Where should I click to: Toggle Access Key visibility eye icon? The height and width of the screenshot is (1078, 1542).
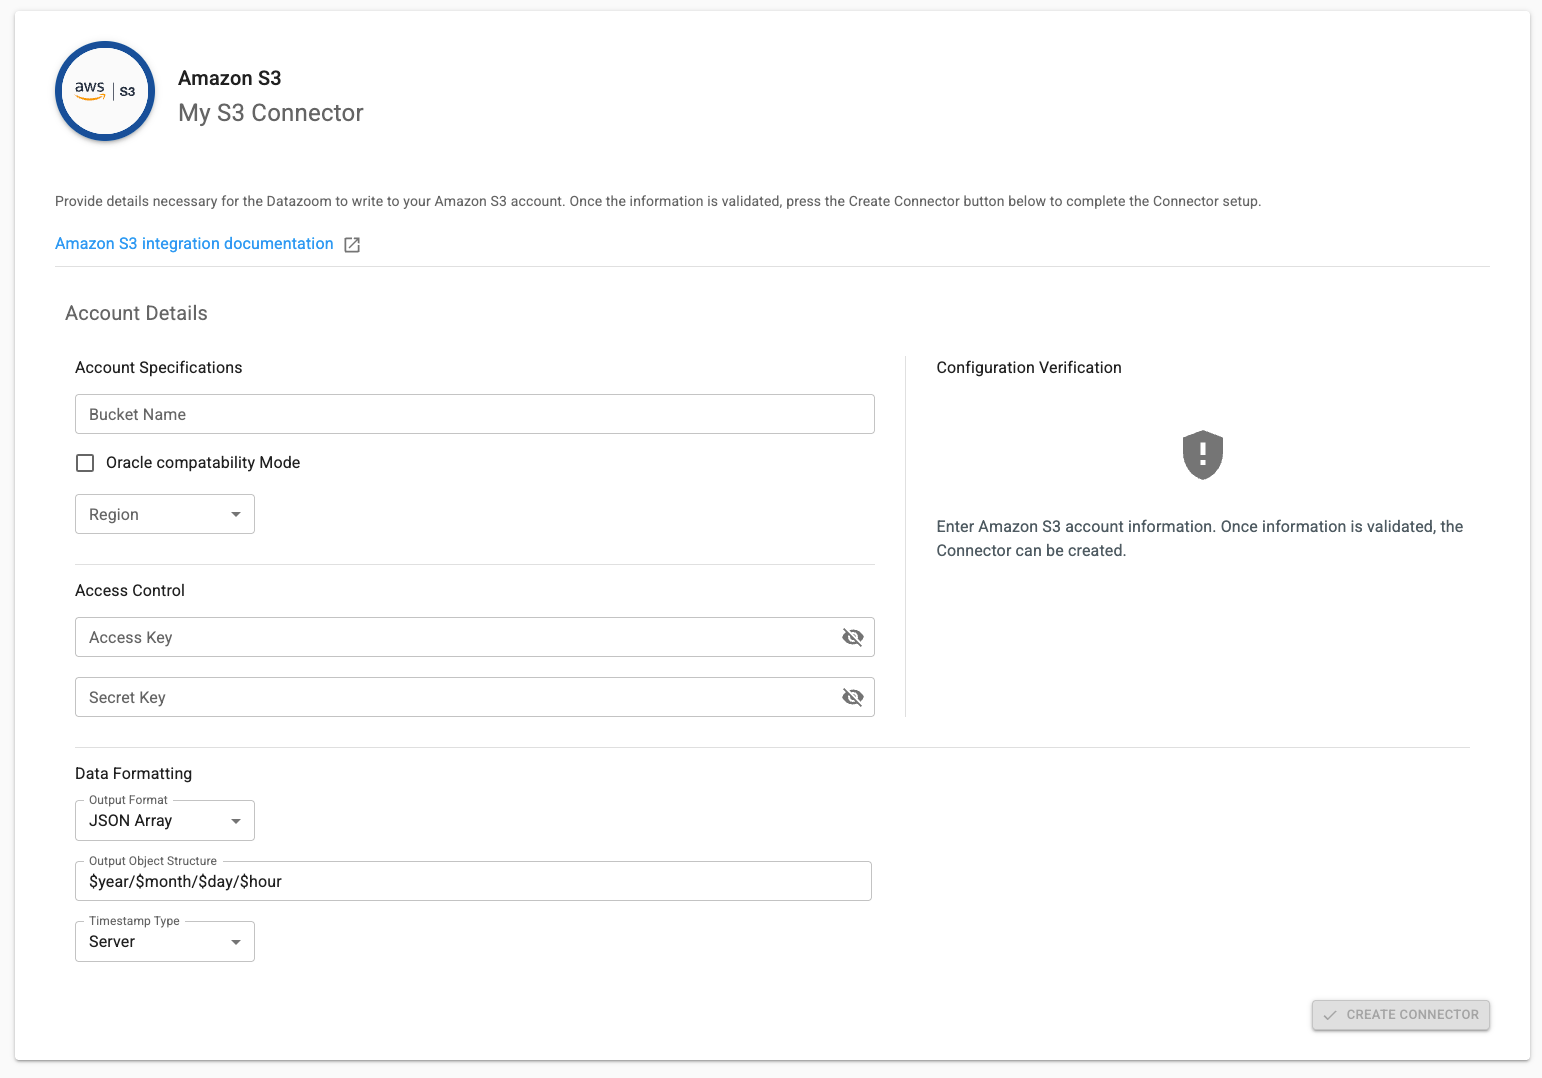852,637
